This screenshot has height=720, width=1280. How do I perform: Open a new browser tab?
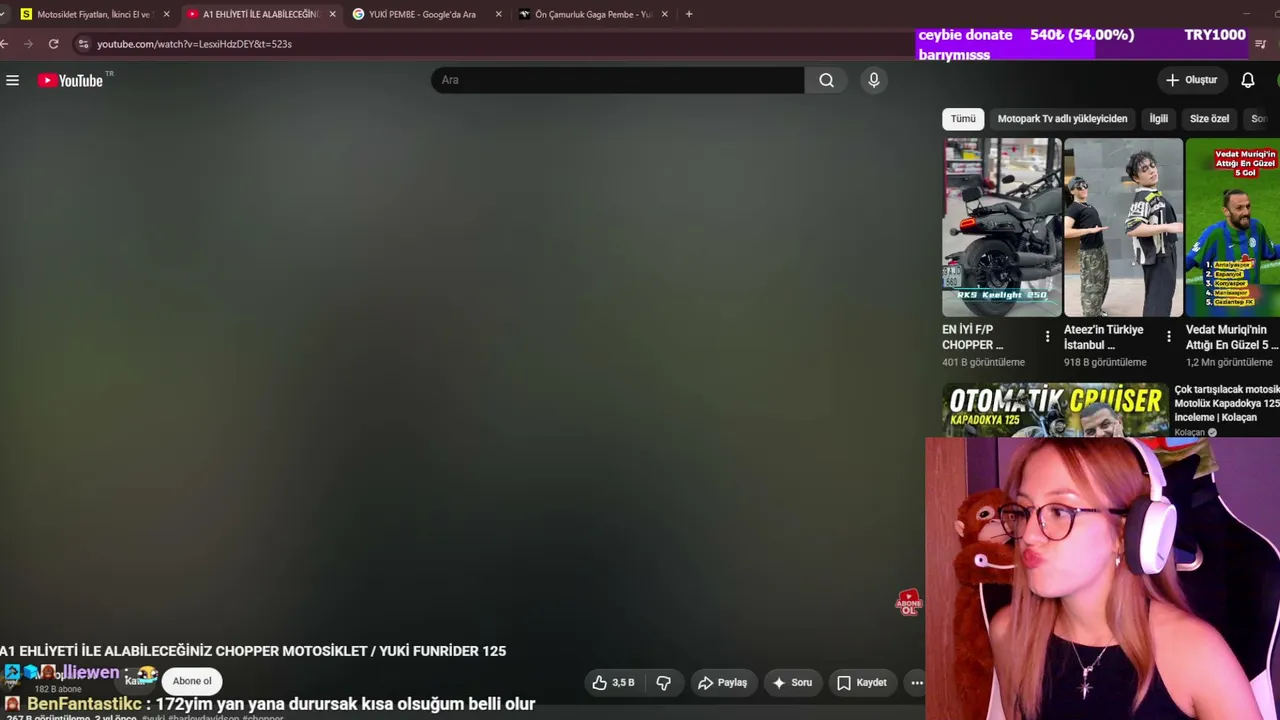coord(689,14)
